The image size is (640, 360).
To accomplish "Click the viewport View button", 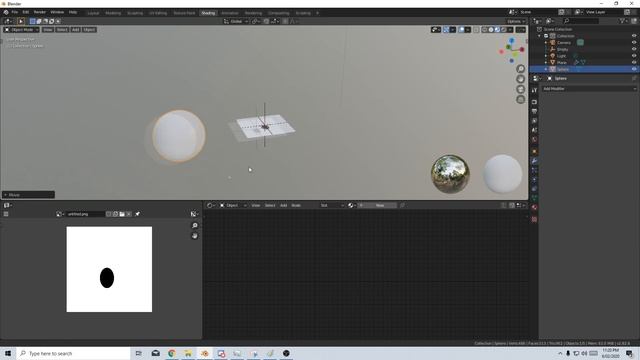I will click(48, 30).
